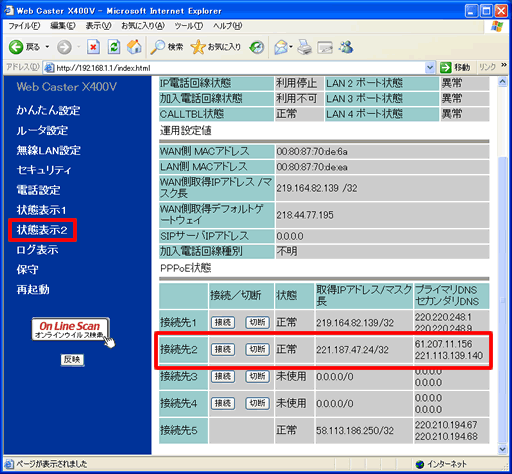Open Favorites with the star icon
512x474 pixels.
[216, 47]
